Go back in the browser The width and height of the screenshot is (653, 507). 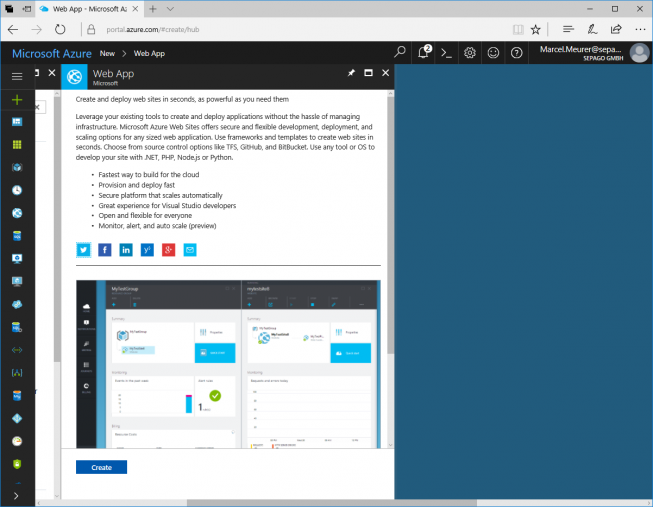point(13,30)
